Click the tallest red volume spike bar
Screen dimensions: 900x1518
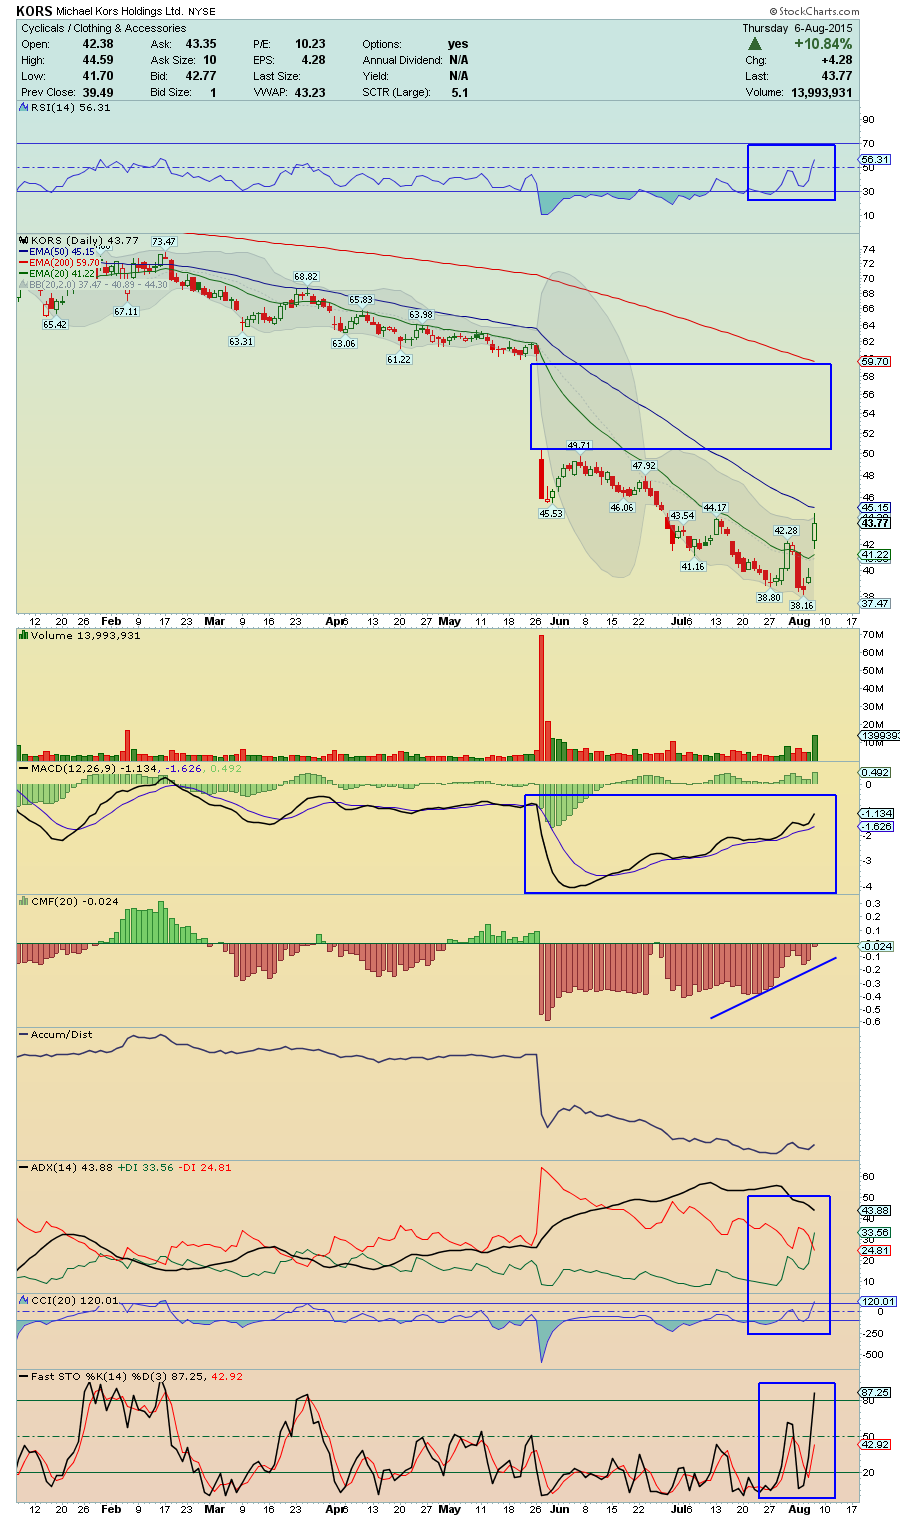(541, 698)
